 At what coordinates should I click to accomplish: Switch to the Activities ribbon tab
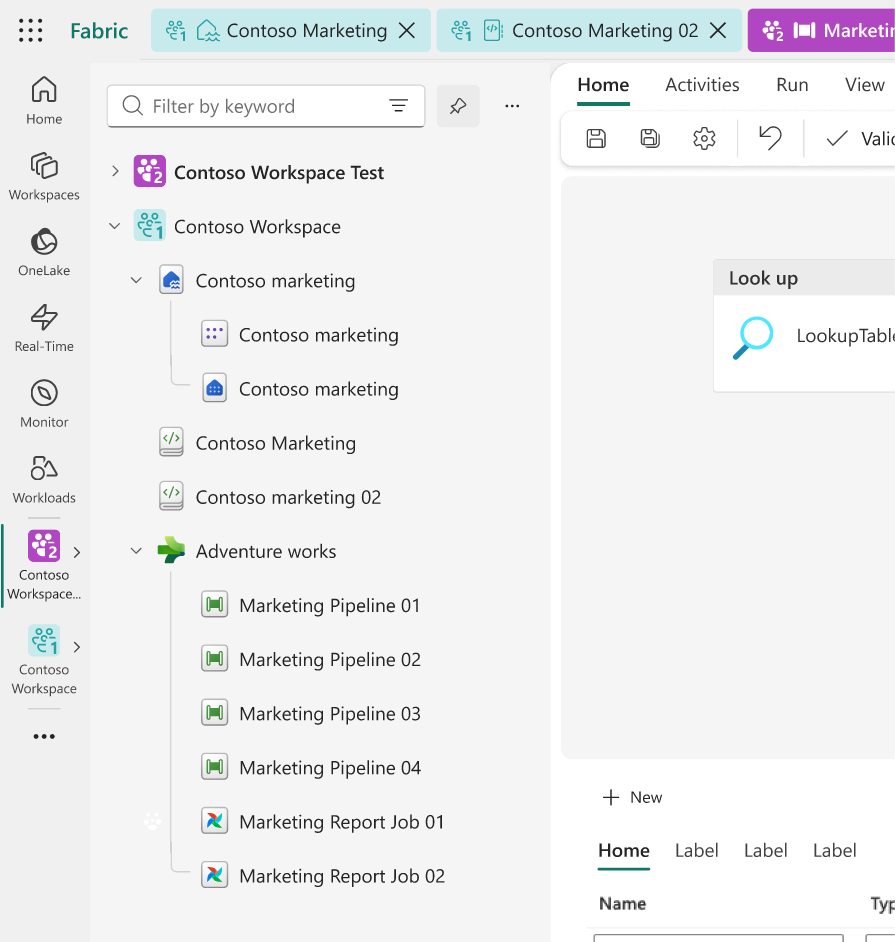[x=702, y=85]
